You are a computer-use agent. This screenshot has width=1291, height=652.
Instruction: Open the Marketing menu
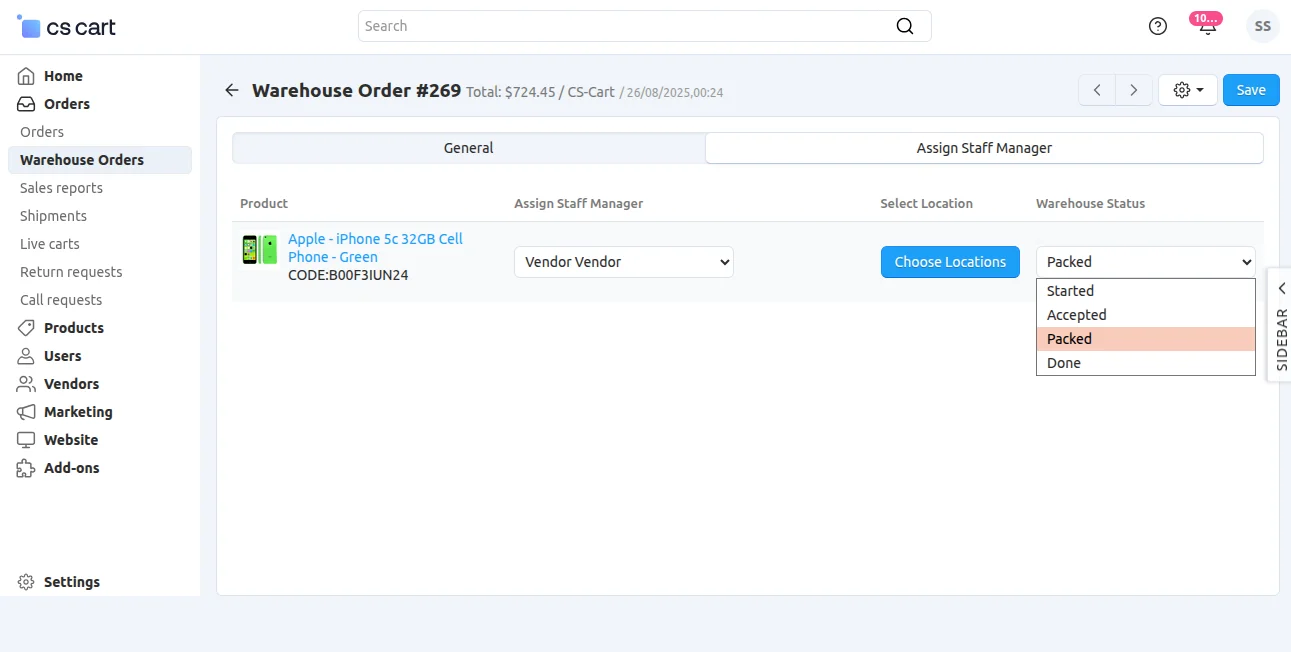point(78,412)
